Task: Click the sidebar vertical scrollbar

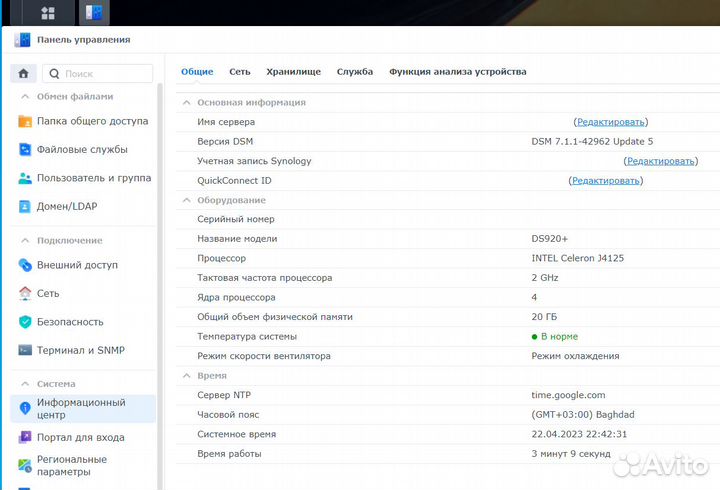Action: [160, 285]
